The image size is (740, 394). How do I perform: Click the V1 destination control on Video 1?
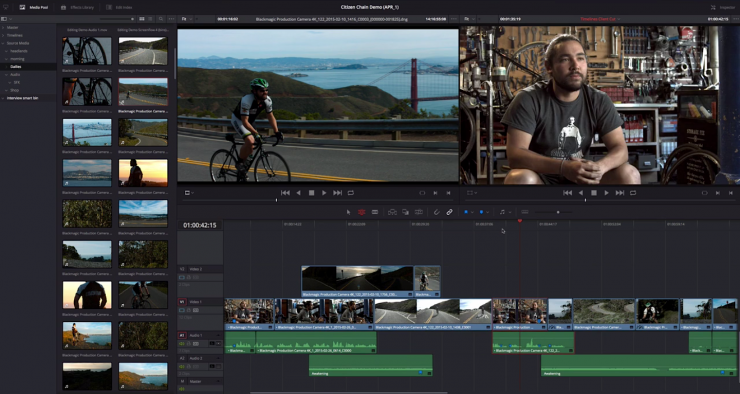pos(182,302)
